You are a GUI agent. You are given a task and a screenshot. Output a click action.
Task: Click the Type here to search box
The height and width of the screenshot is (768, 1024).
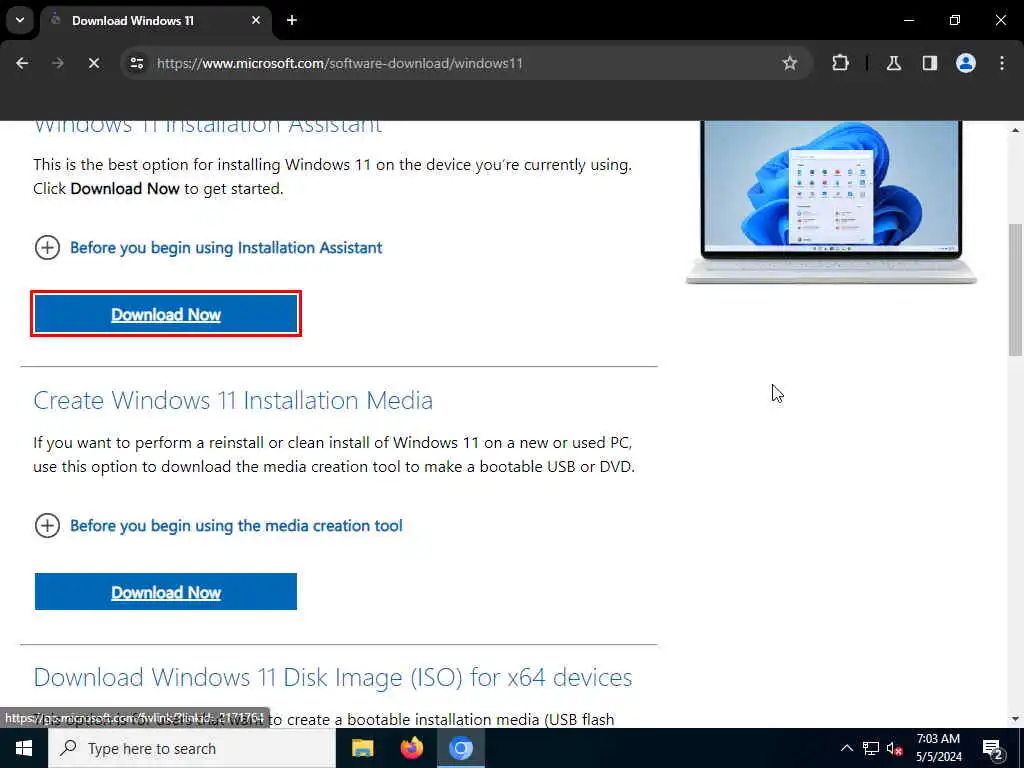[191, 748]
